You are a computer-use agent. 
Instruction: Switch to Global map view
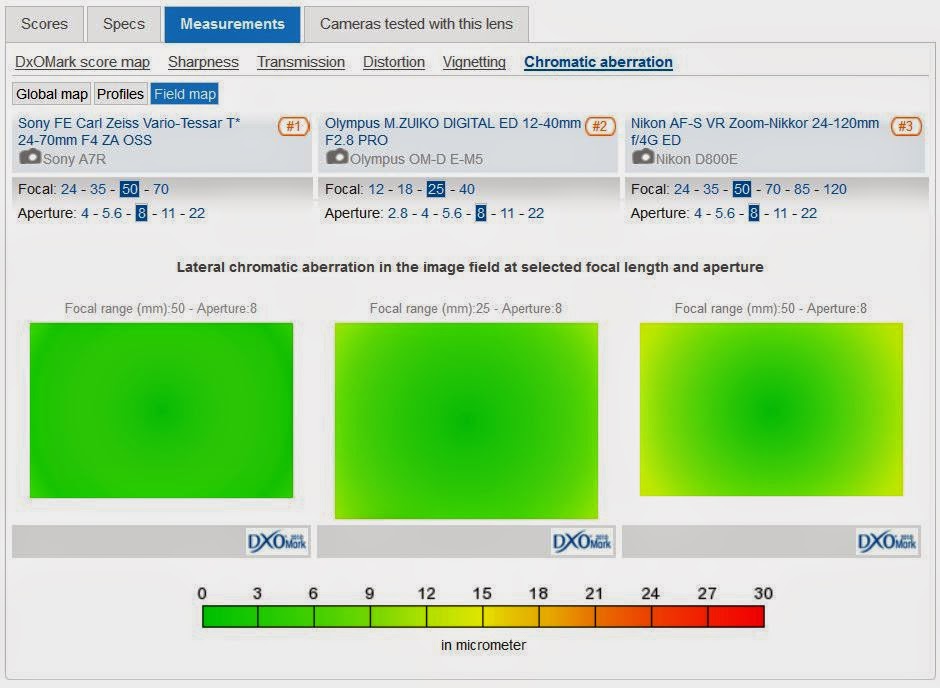point(52,94)
